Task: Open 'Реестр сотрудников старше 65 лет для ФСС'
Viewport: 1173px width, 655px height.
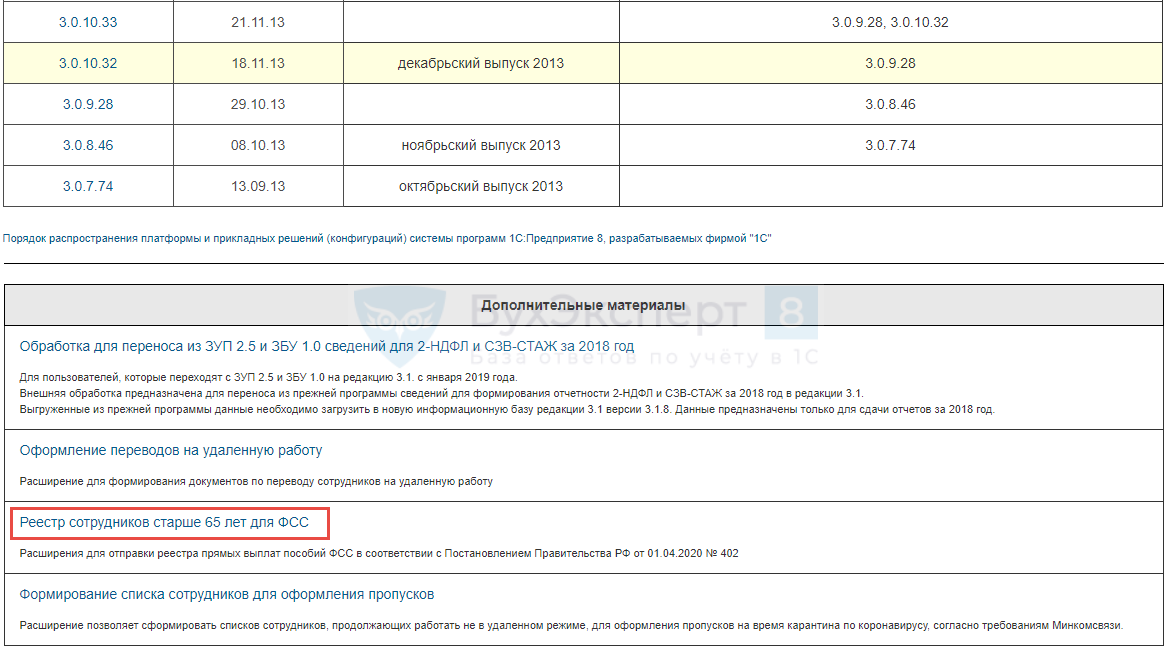Action: pos(164,522)
